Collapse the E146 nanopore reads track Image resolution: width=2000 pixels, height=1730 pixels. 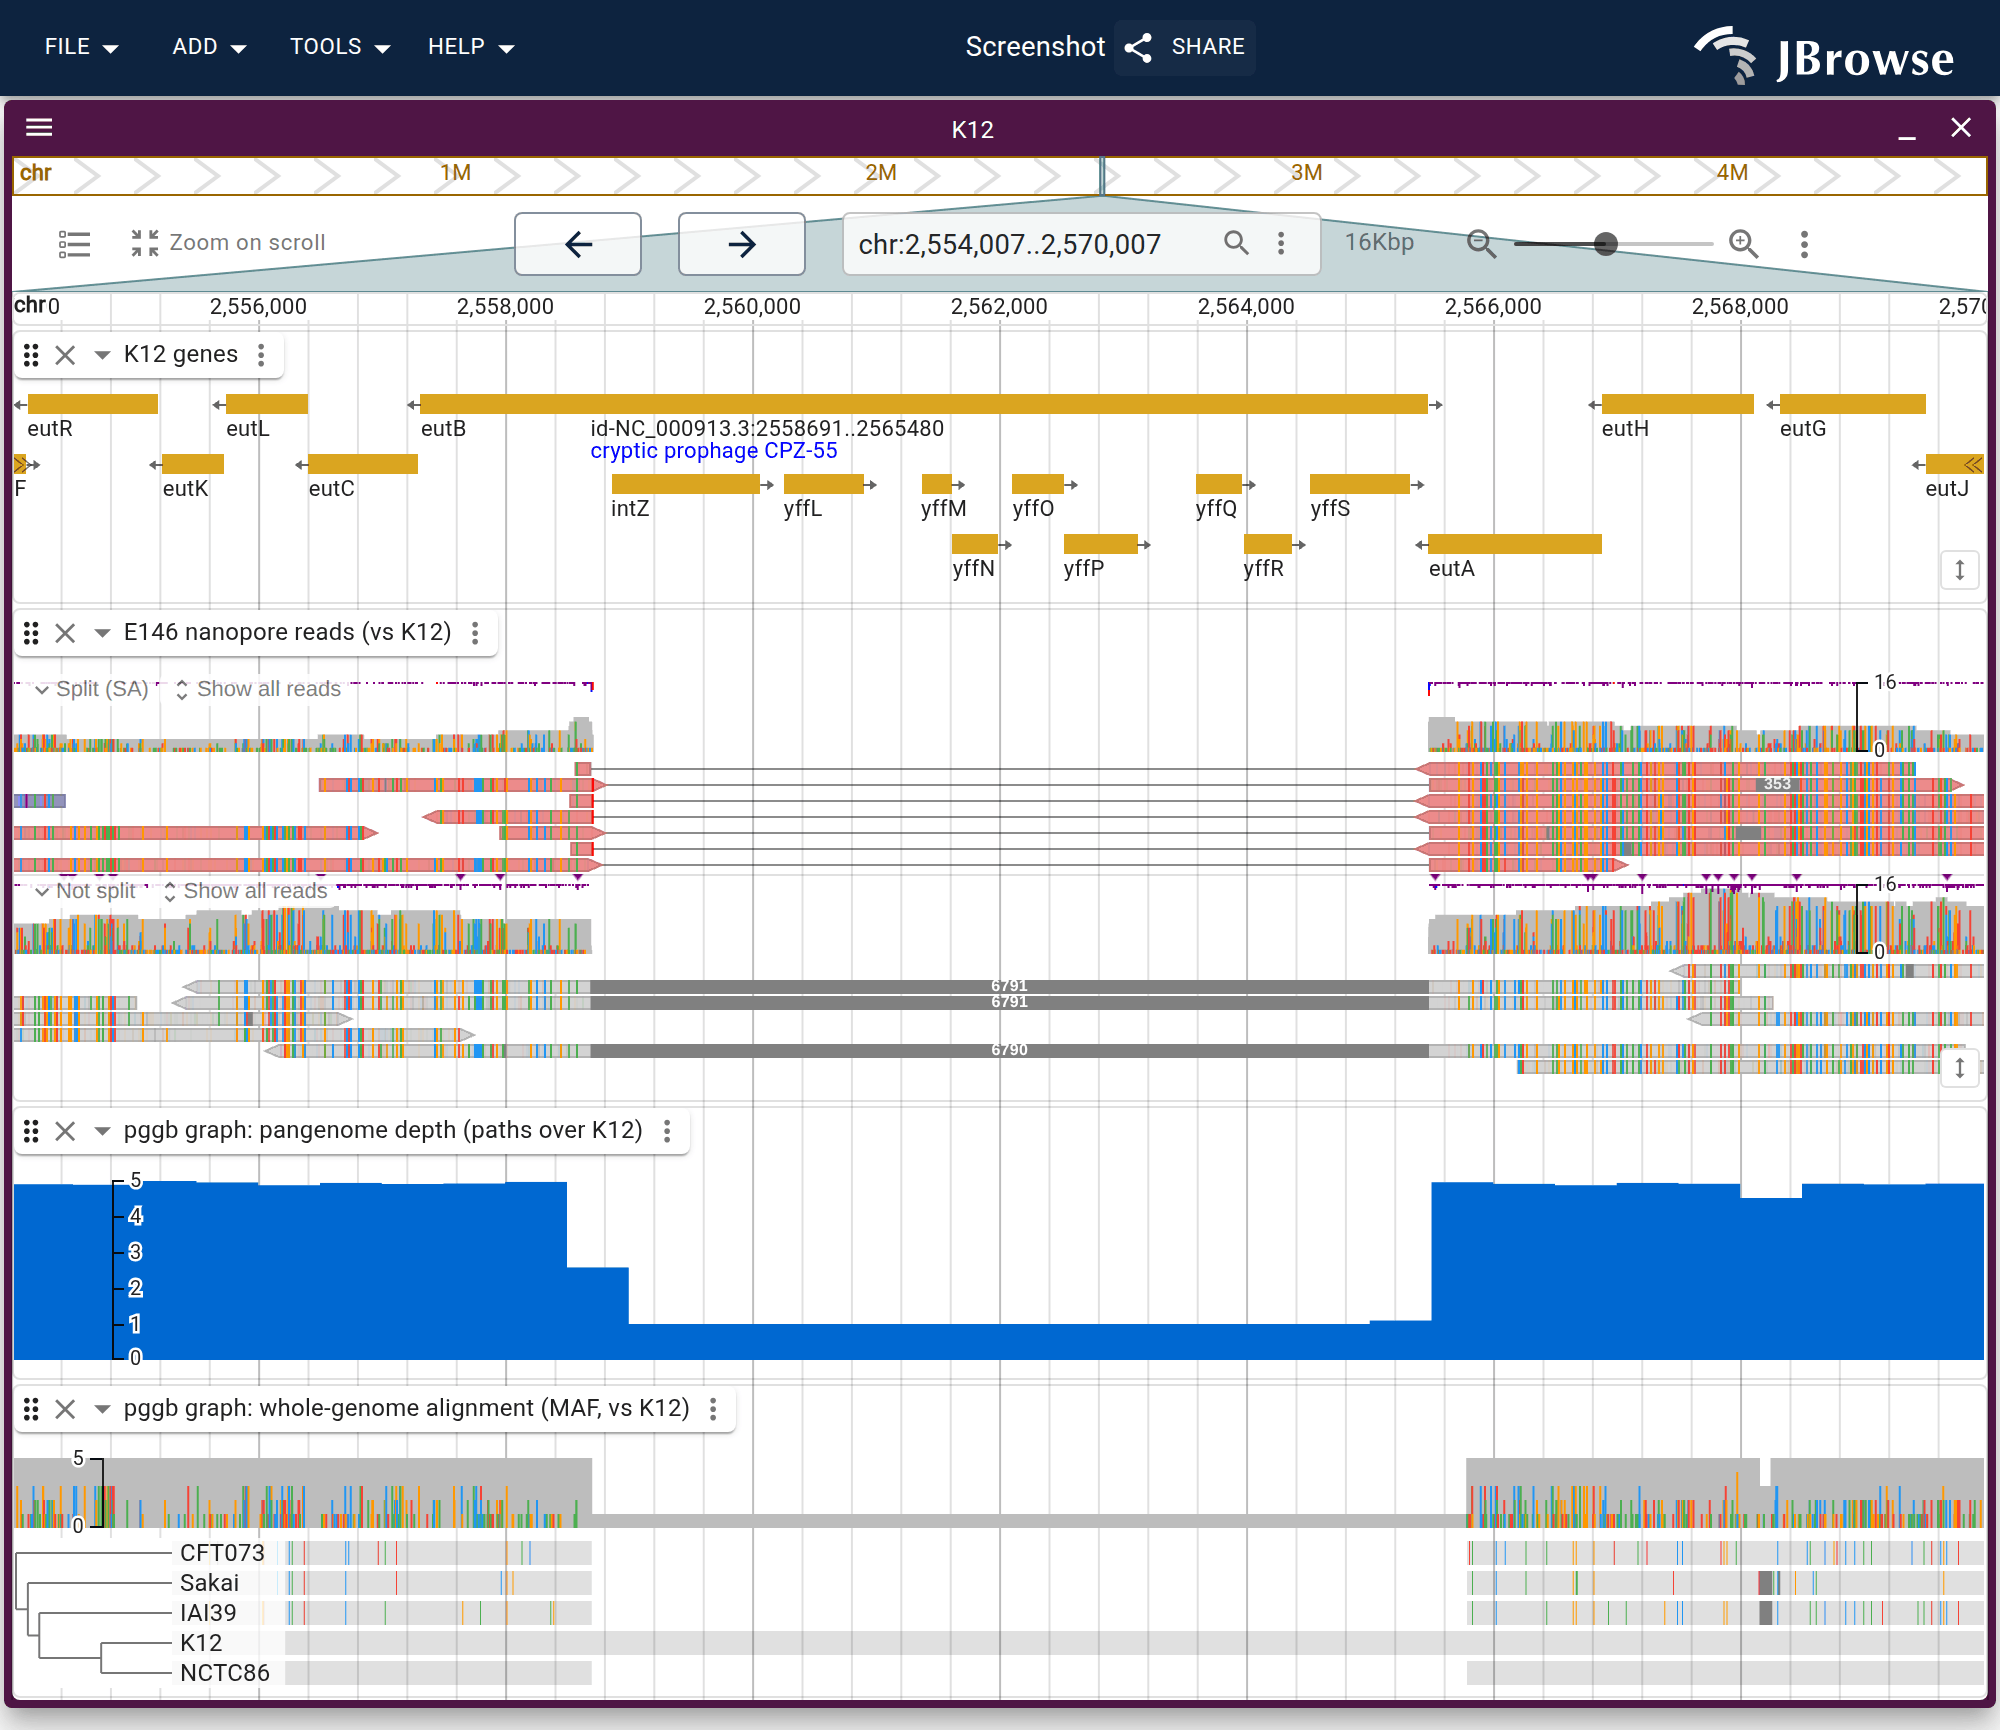pos(101,633)
